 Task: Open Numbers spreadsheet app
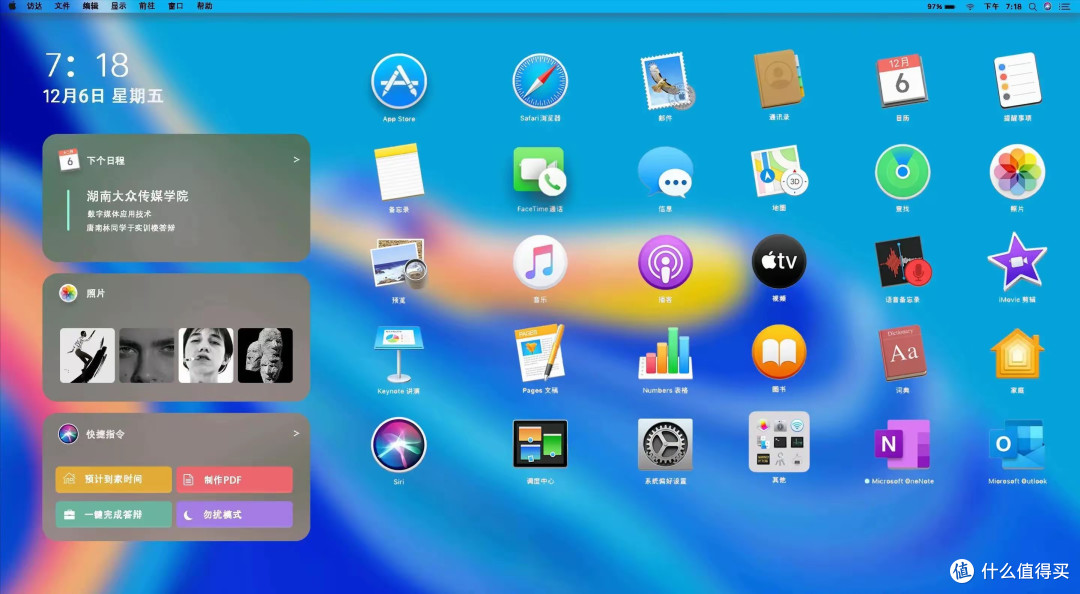665,354
